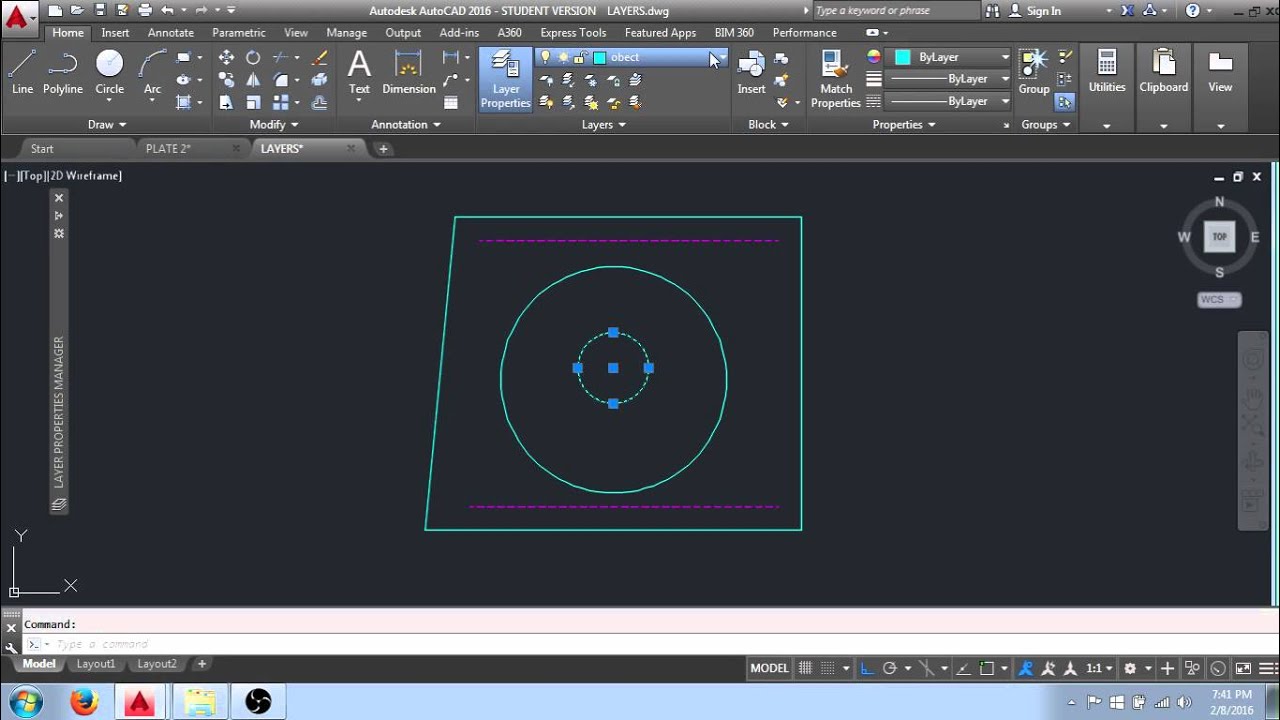1280x720 pixels.
Task: Expand the Draw panel
Action: (x=107, y=125)
